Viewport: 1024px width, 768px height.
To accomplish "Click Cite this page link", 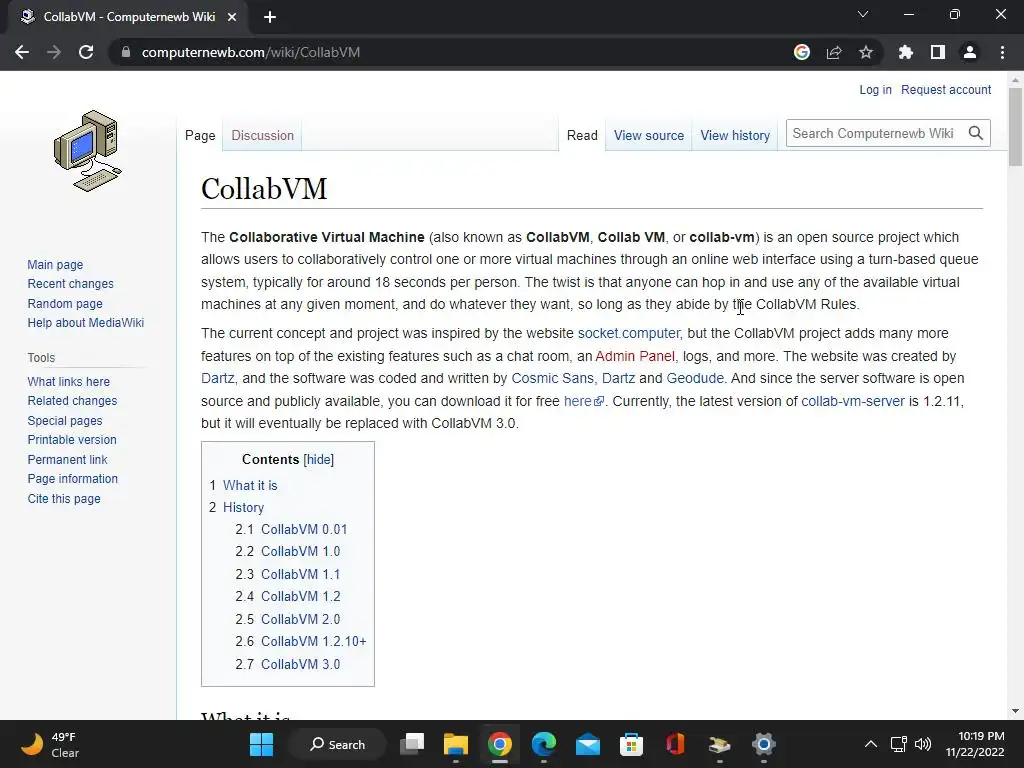I will click(64, 498).
